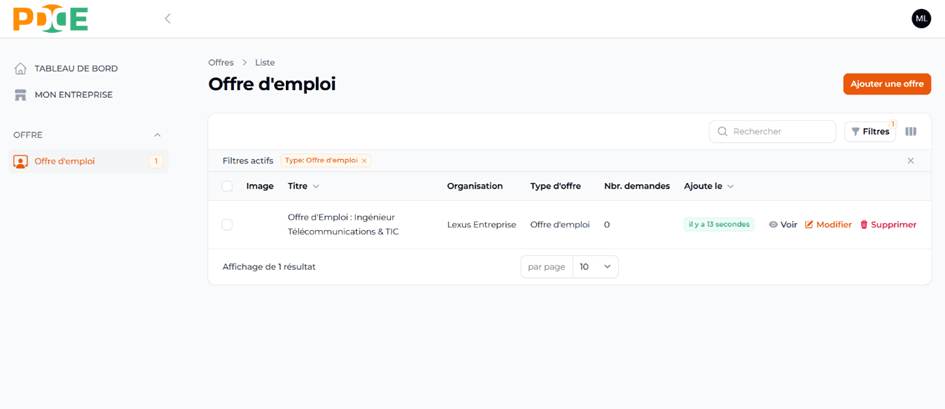
Task: Sort by Titre column
Action: pos(304,186)
